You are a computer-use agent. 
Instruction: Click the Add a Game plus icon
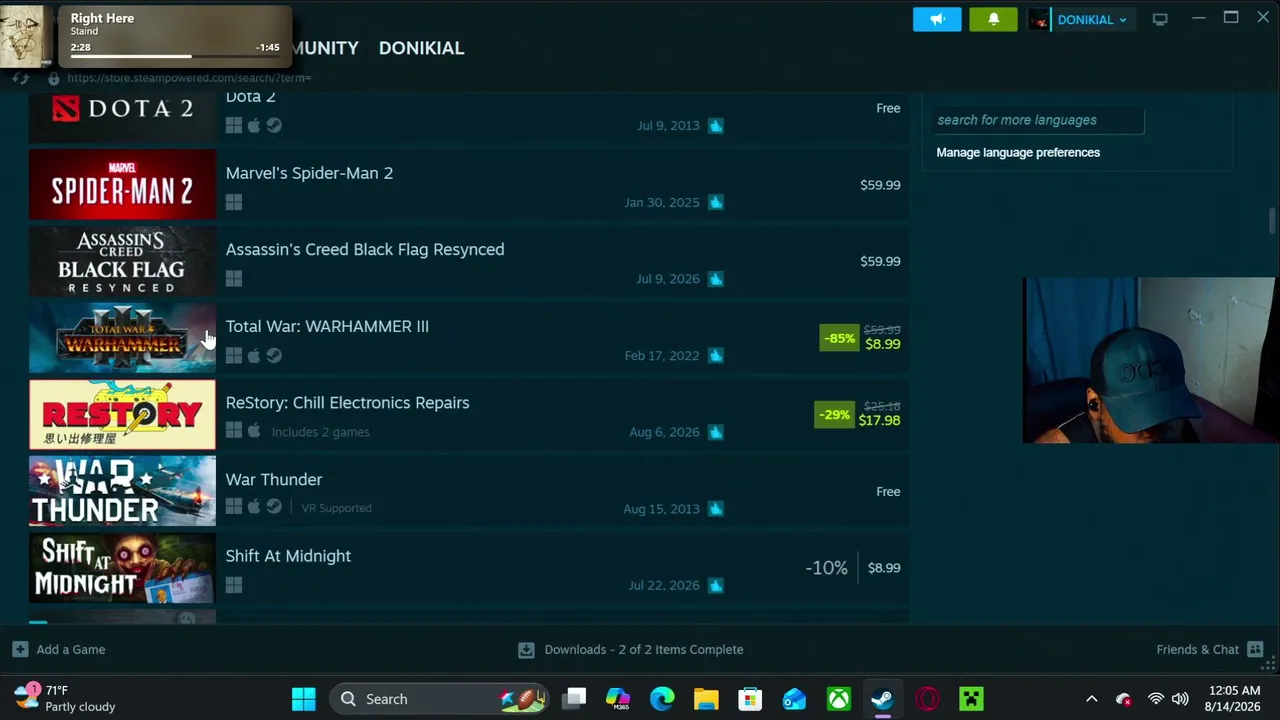pyautogui.click(x=20, y=650)
